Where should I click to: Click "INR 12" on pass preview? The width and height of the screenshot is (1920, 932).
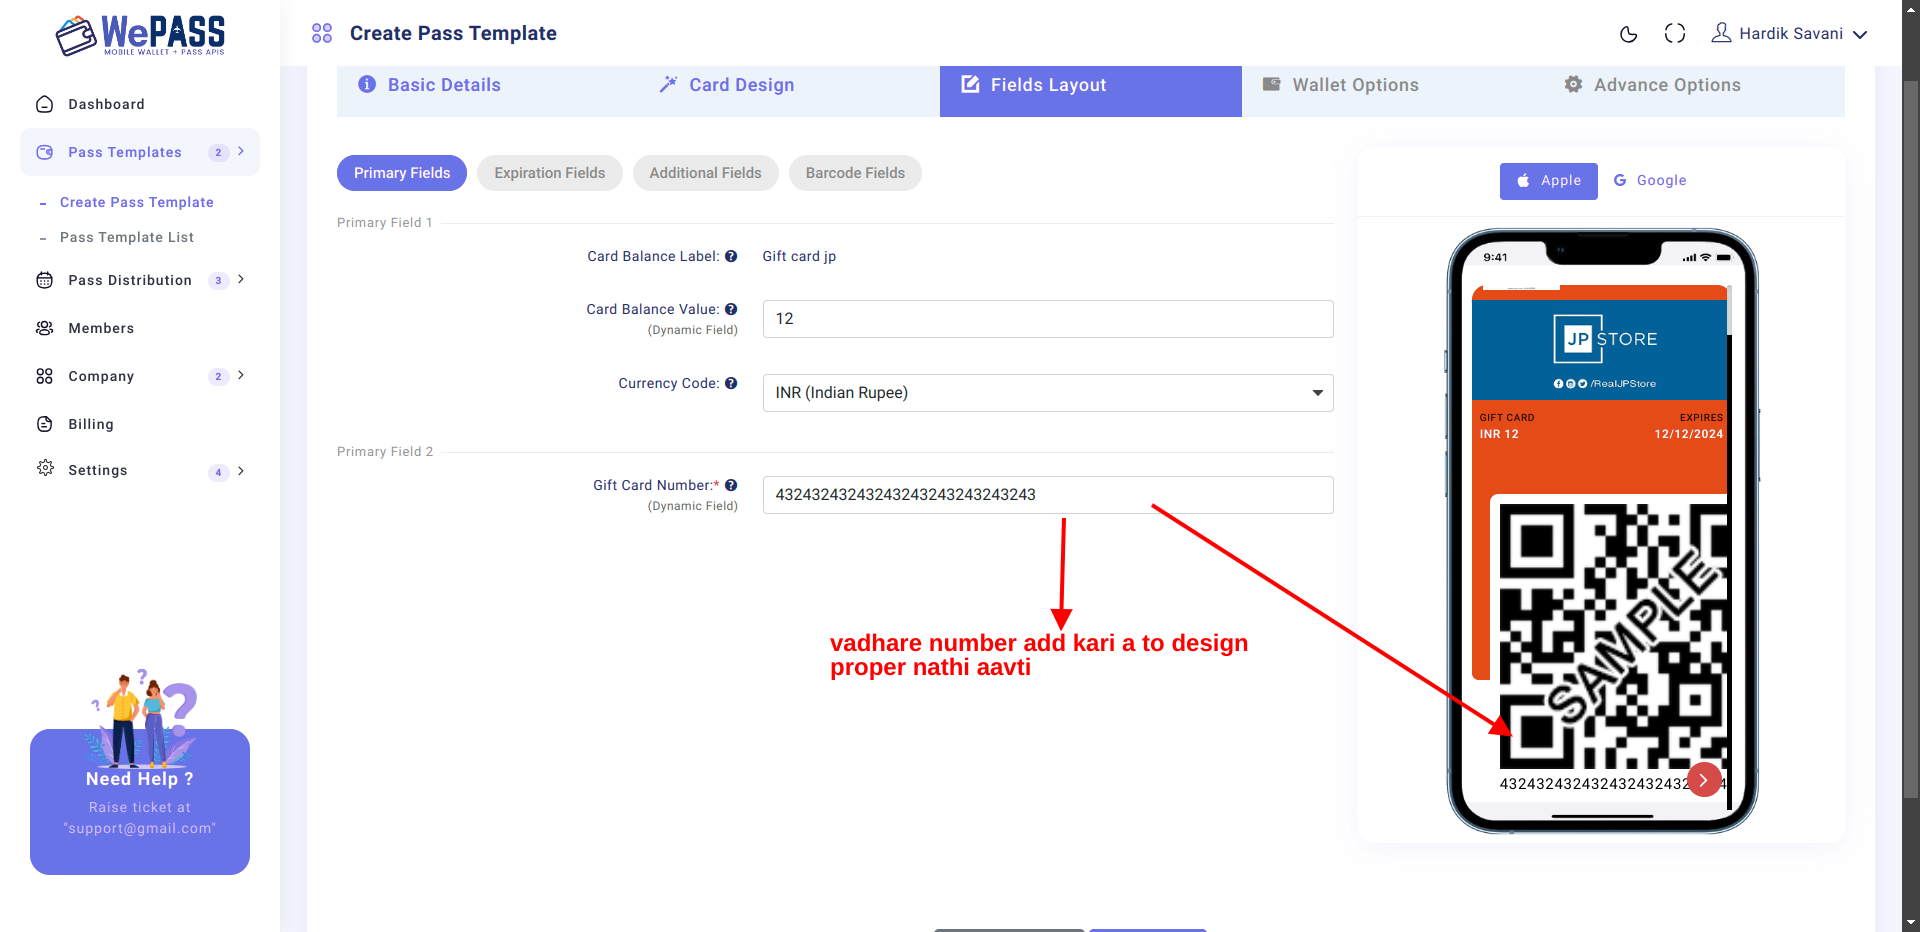(1499, 434)
